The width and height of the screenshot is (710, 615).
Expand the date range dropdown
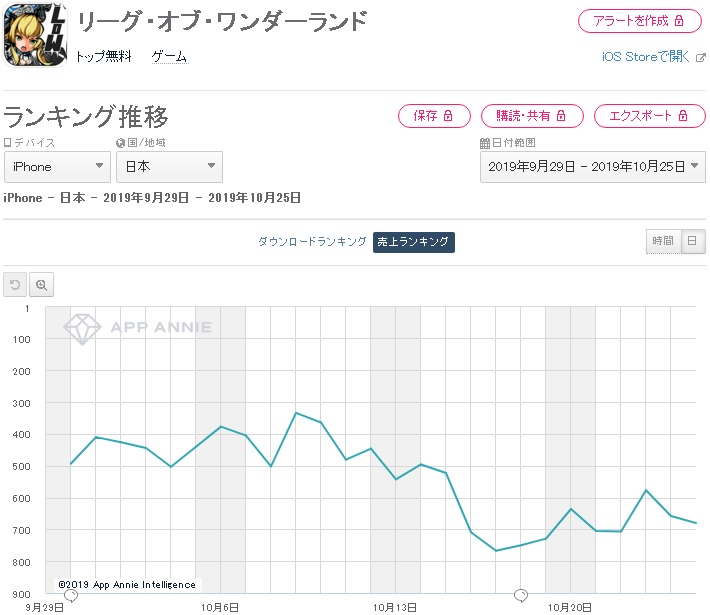tap(593, 167)
